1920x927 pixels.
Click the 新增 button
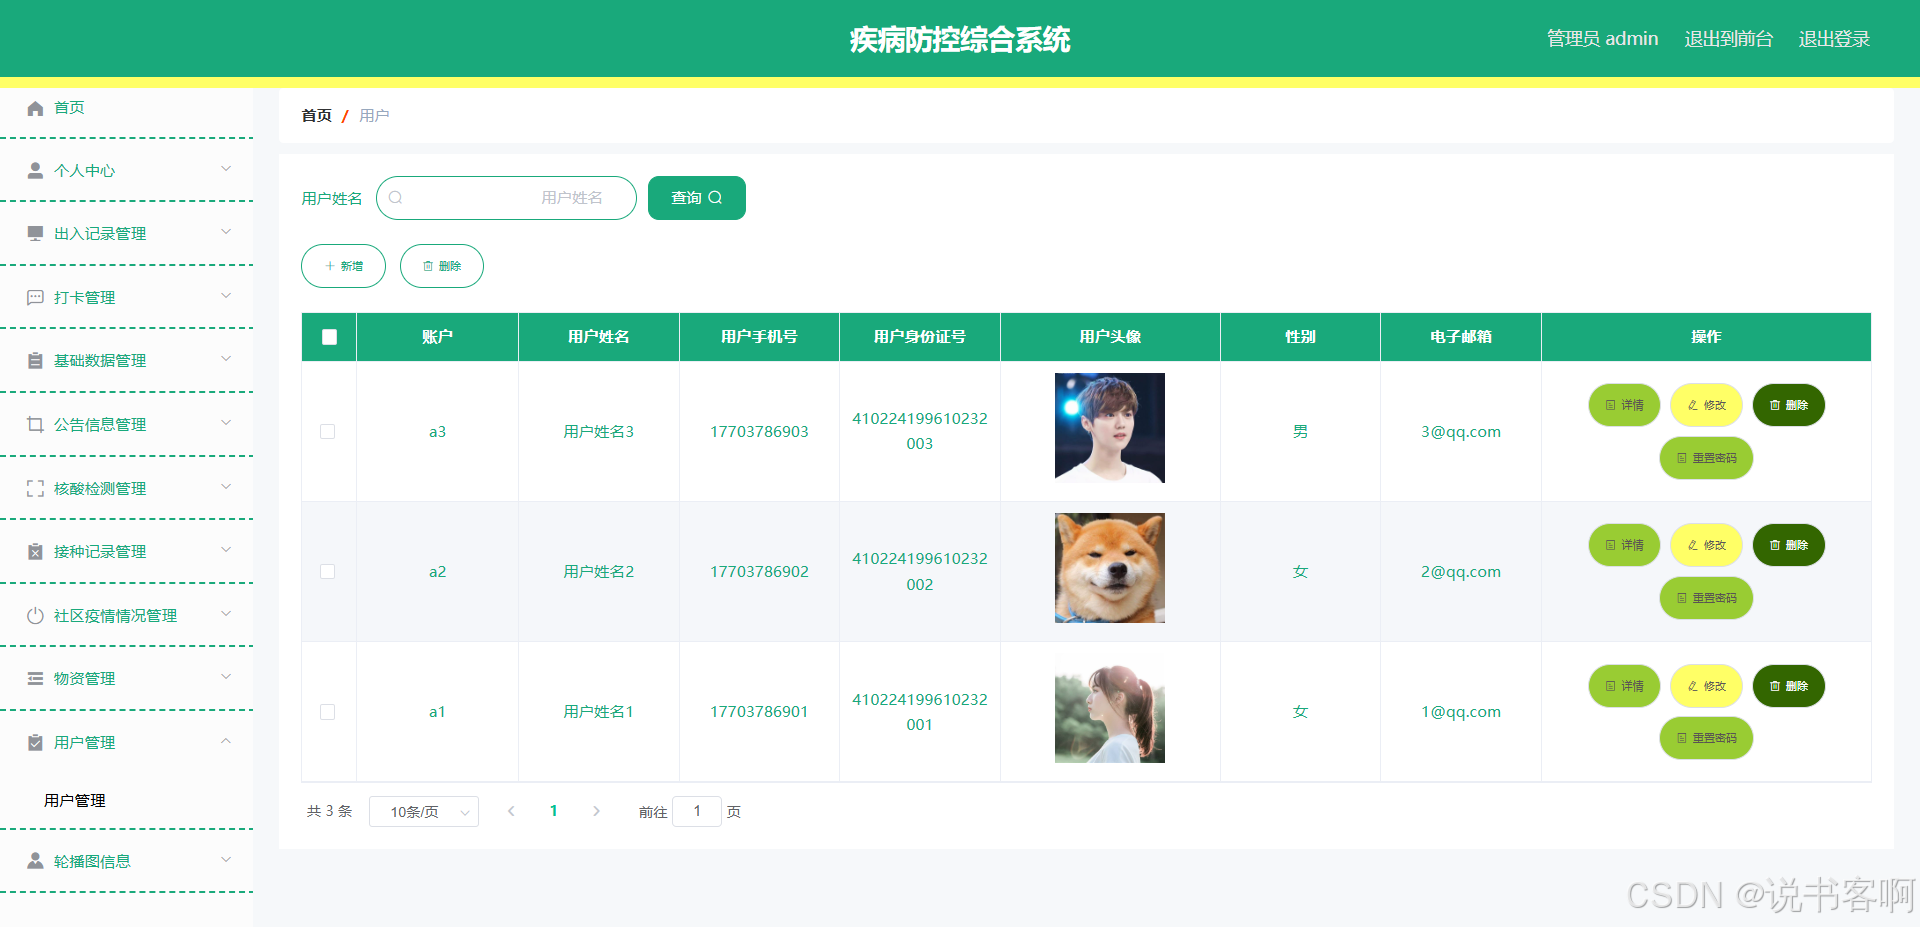coord(343,266)
